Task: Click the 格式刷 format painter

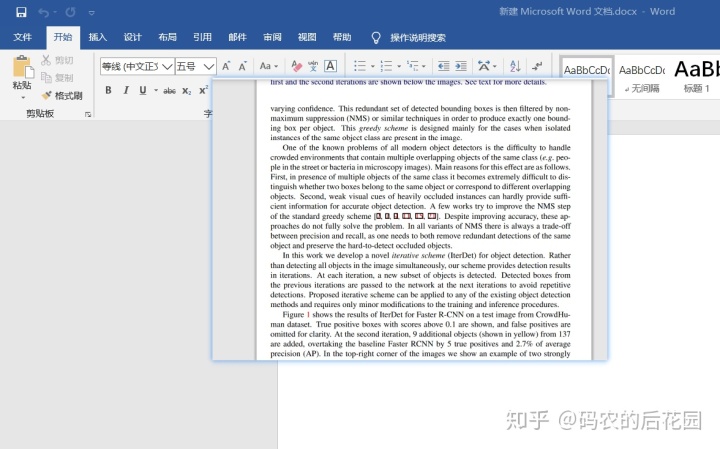Action: pyautogui.click(x=62, y=95)
